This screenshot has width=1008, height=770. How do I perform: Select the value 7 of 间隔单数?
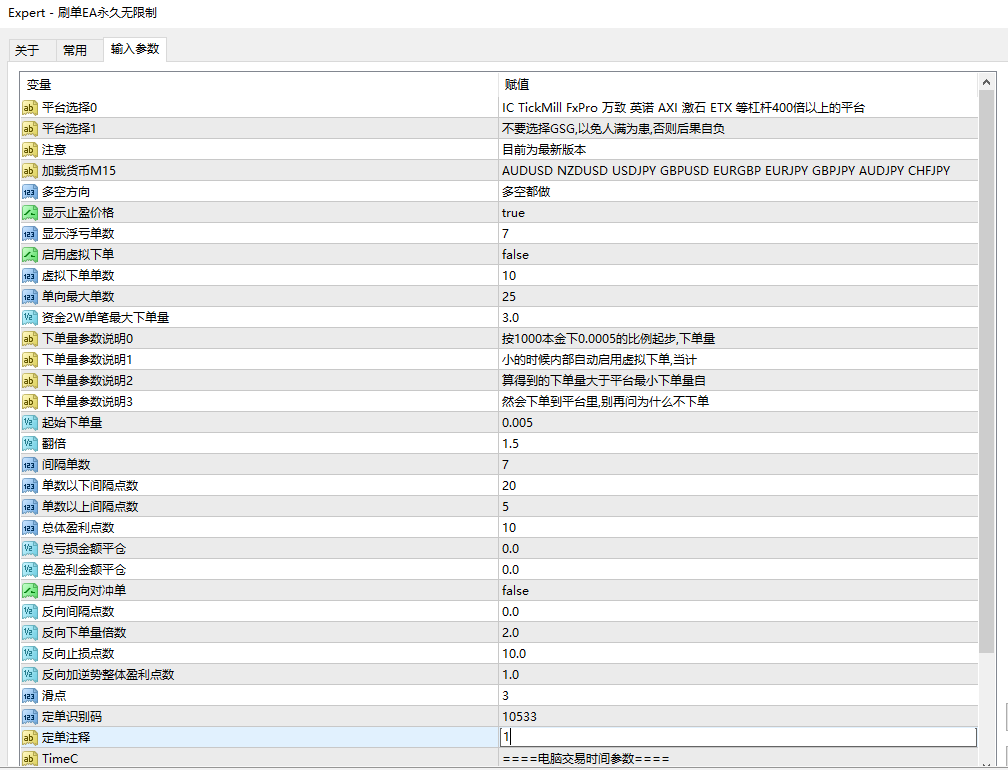click(505, 465)
